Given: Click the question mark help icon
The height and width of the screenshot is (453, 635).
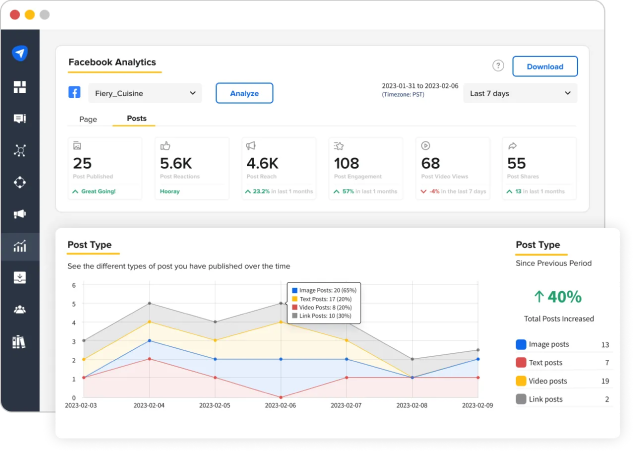Looking at the screenshot, I should point(498,66).
